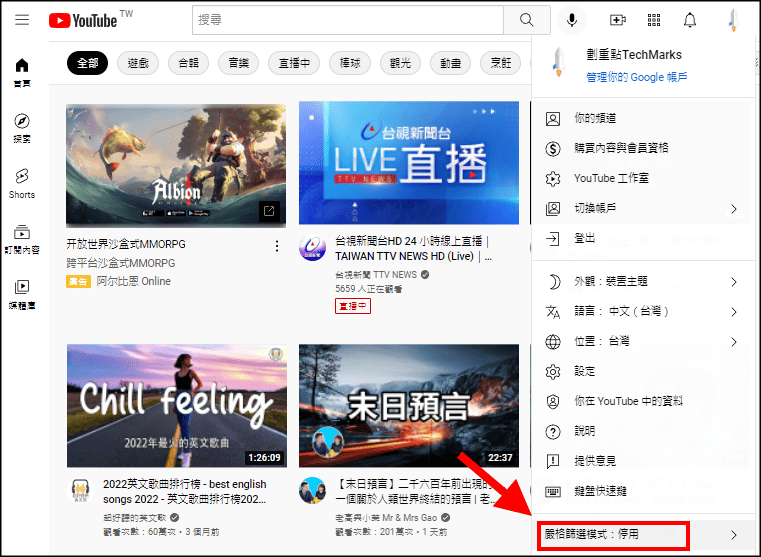The height and width of the screenshot is (557, 761).
Task: Open the Chill feeling video thumbnail
Action: (x=177, y=406)
